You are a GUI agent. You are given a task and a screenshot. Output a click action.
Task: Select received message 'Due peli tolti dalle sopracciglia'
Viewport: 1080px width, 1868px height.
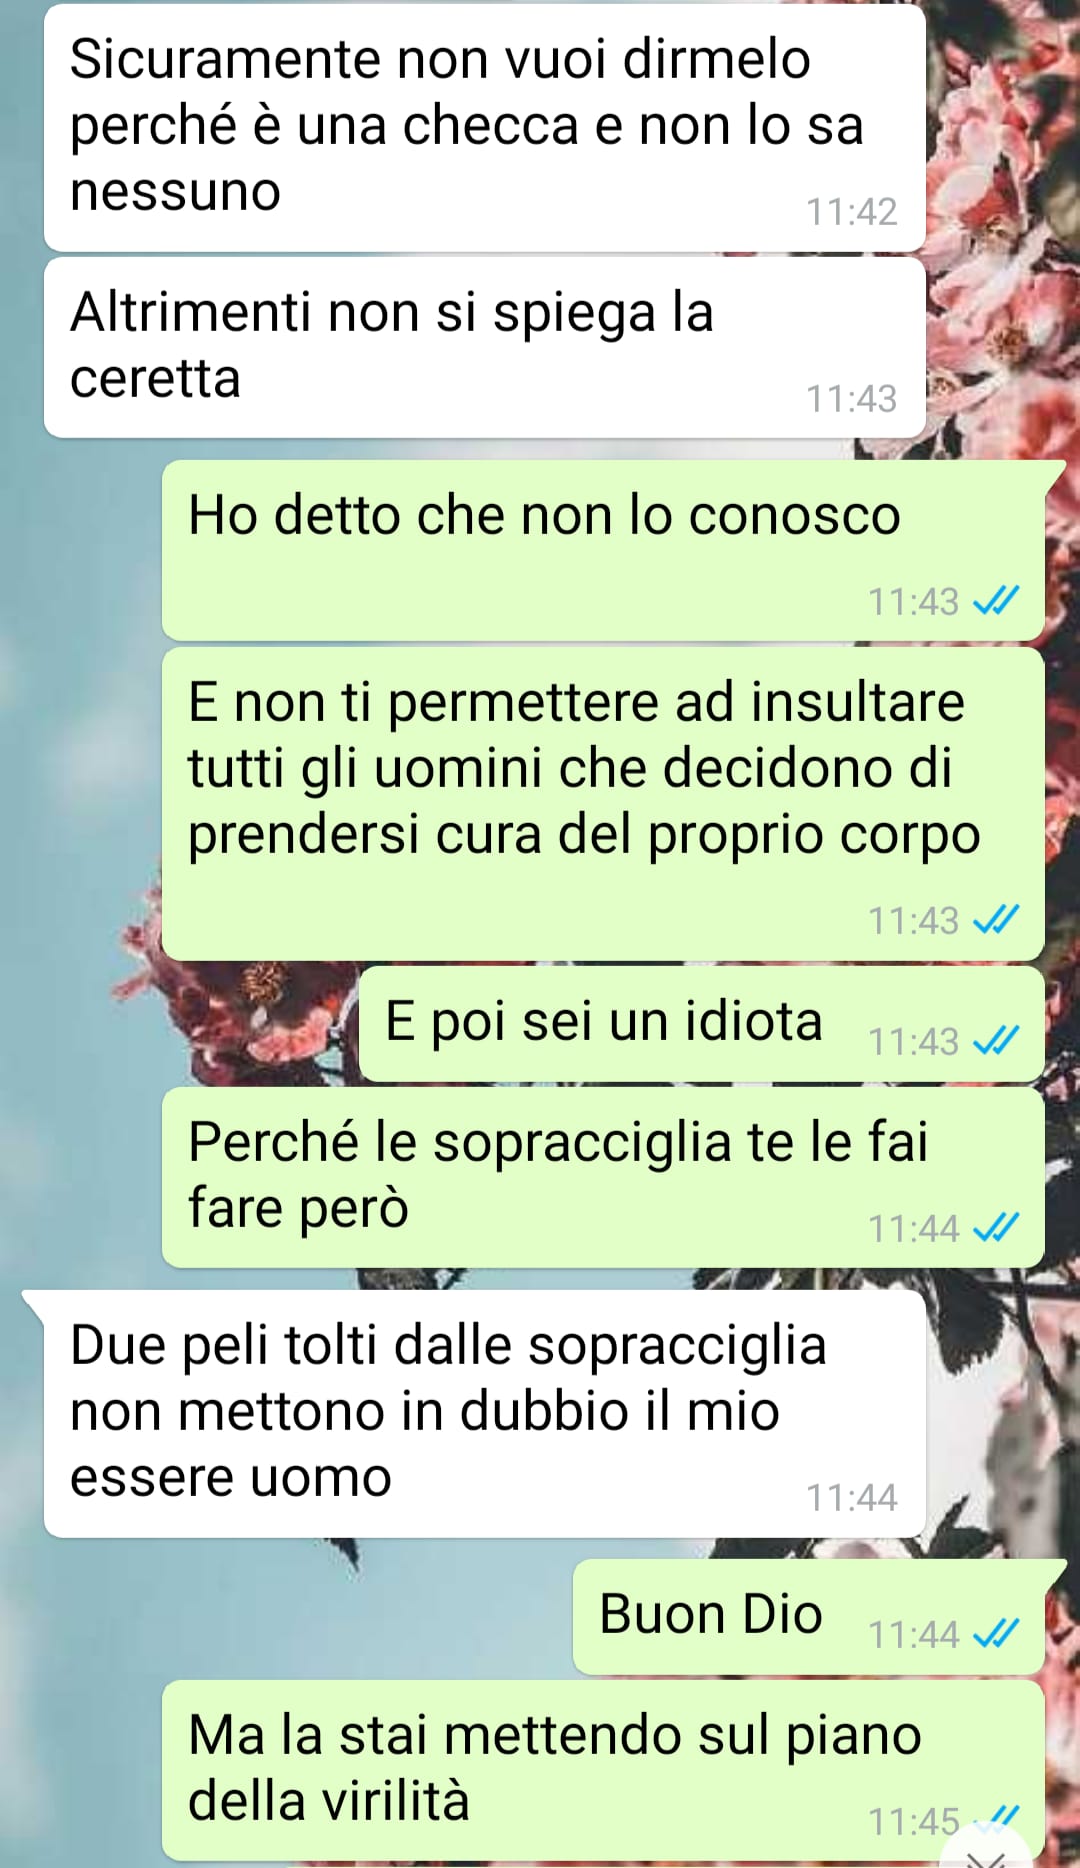[485, 1413]
